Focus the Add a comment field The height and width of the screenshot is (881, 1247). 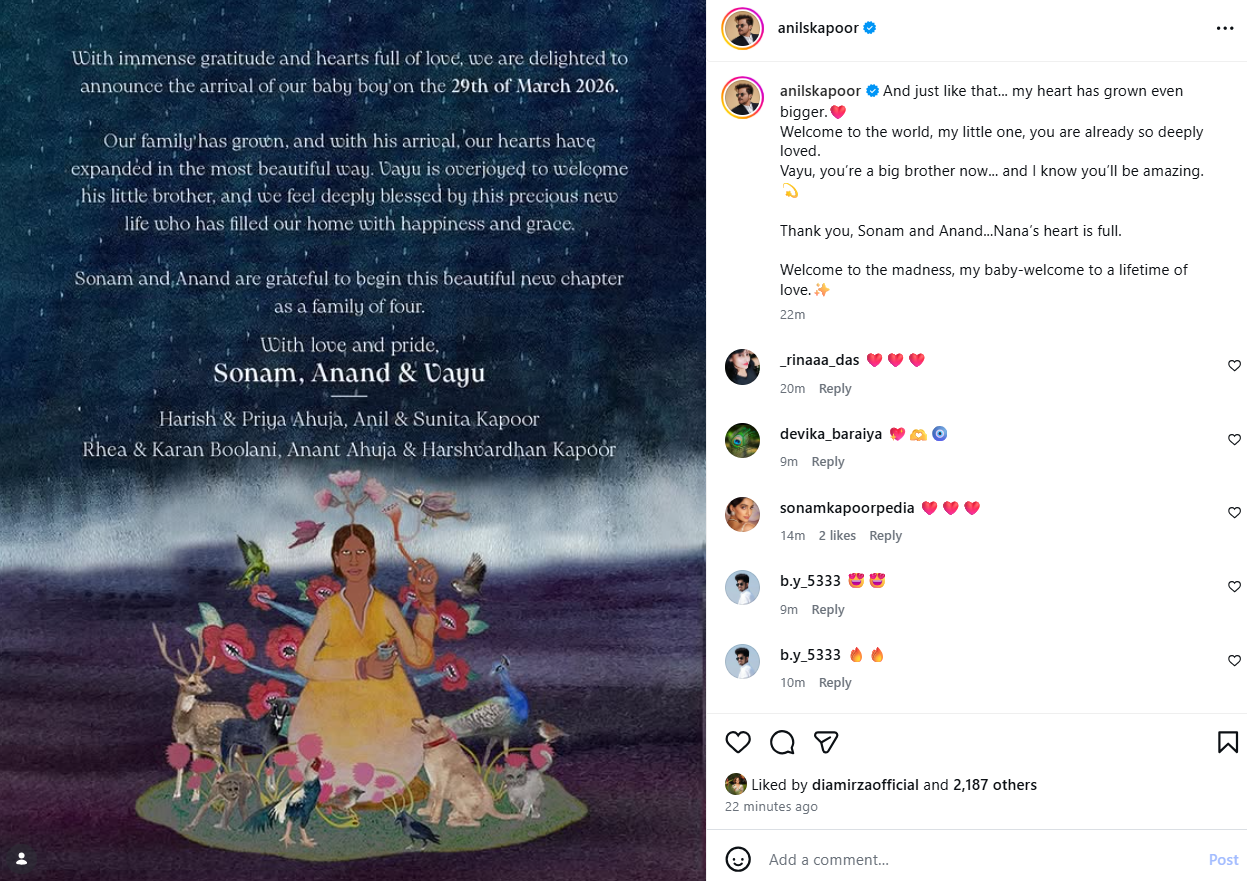[980, 860]
